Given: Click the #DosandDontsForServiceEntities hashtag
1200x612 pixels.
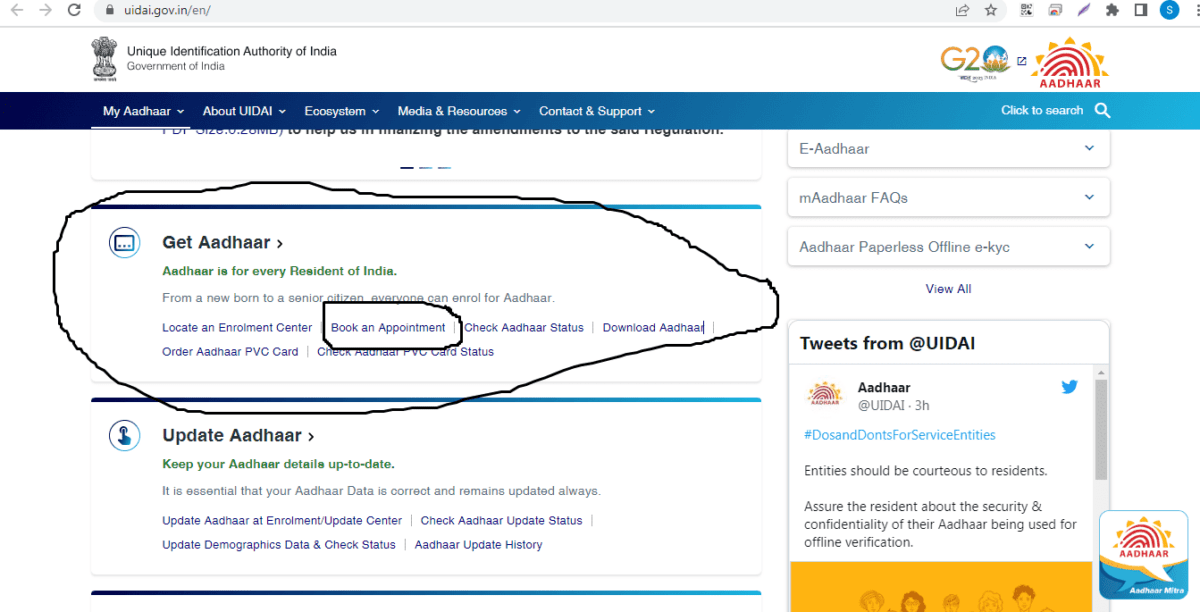Looking at the screenshot, I should click(899, 434).
